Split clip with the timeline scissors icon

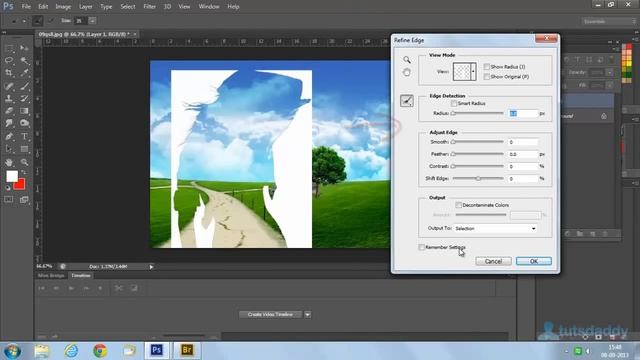coord(118,288)
